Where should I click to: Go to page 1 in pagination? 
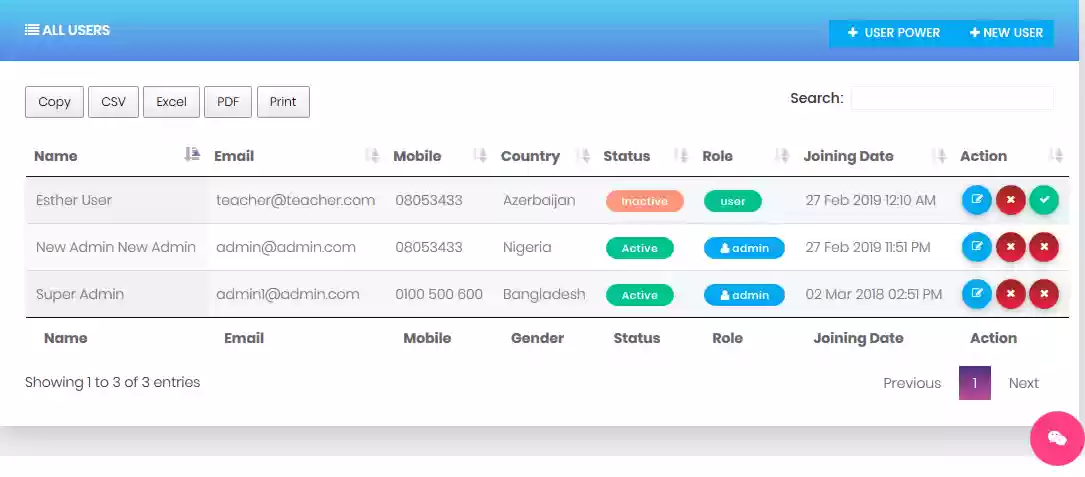[x=974, y=383]
